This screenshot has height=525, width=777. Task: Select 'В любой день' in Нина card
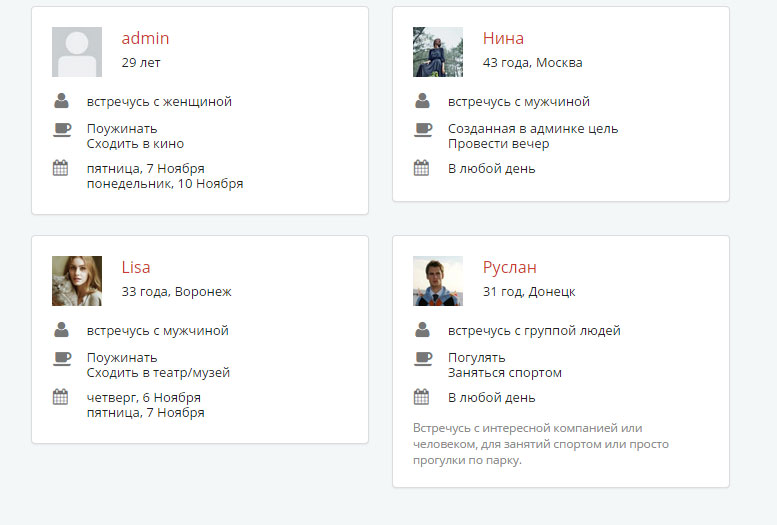(x=492, y=169)
